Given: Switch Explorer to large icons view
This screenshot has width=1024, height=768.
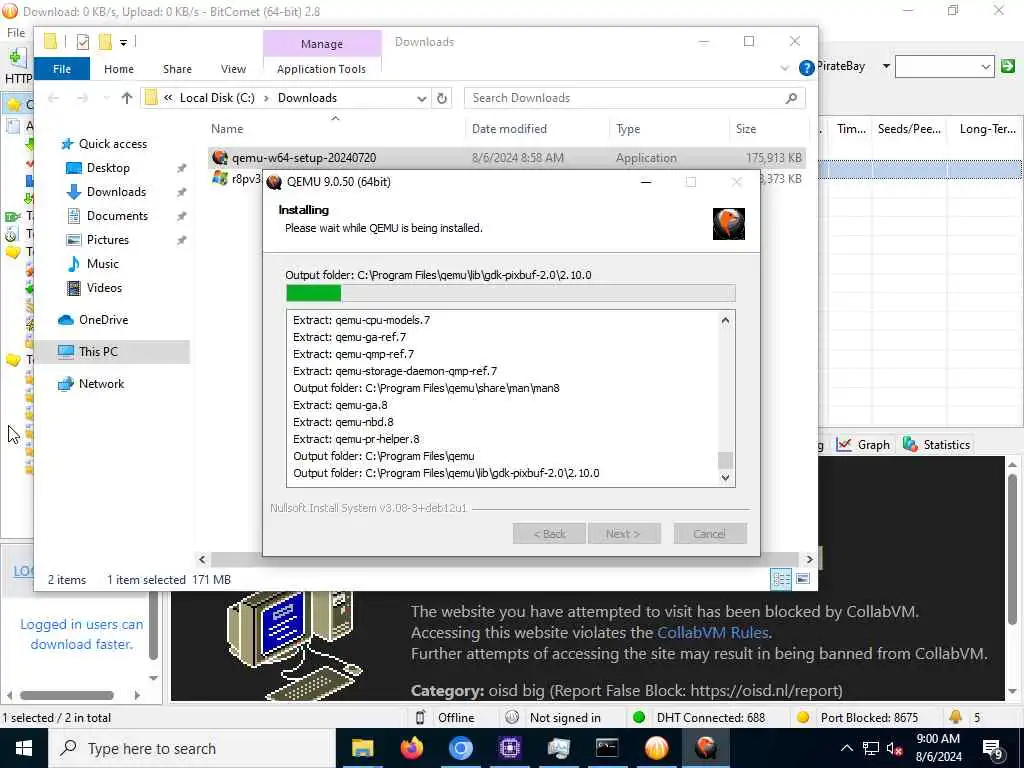Looking at the screenshot, I should coord(803,579).
